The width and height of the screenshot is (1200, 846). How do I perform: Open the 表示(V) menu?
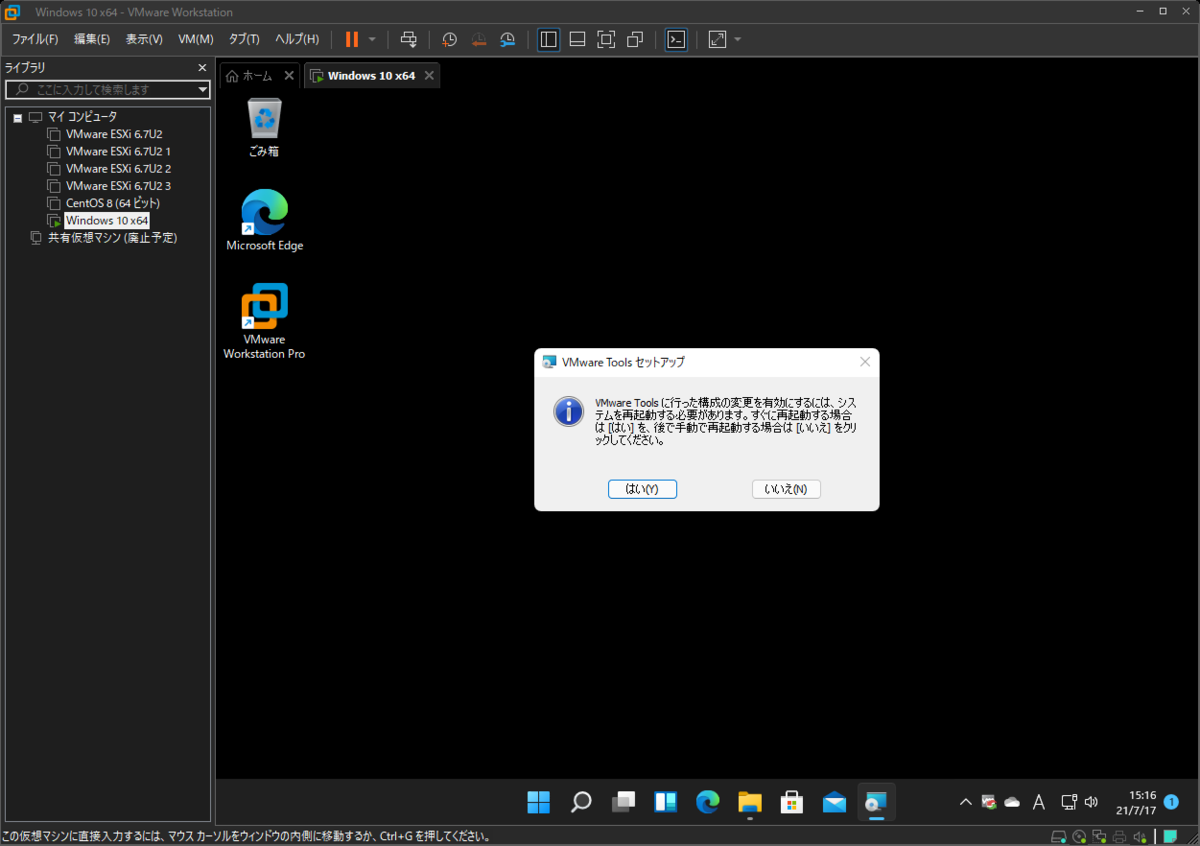click(144, 39)
